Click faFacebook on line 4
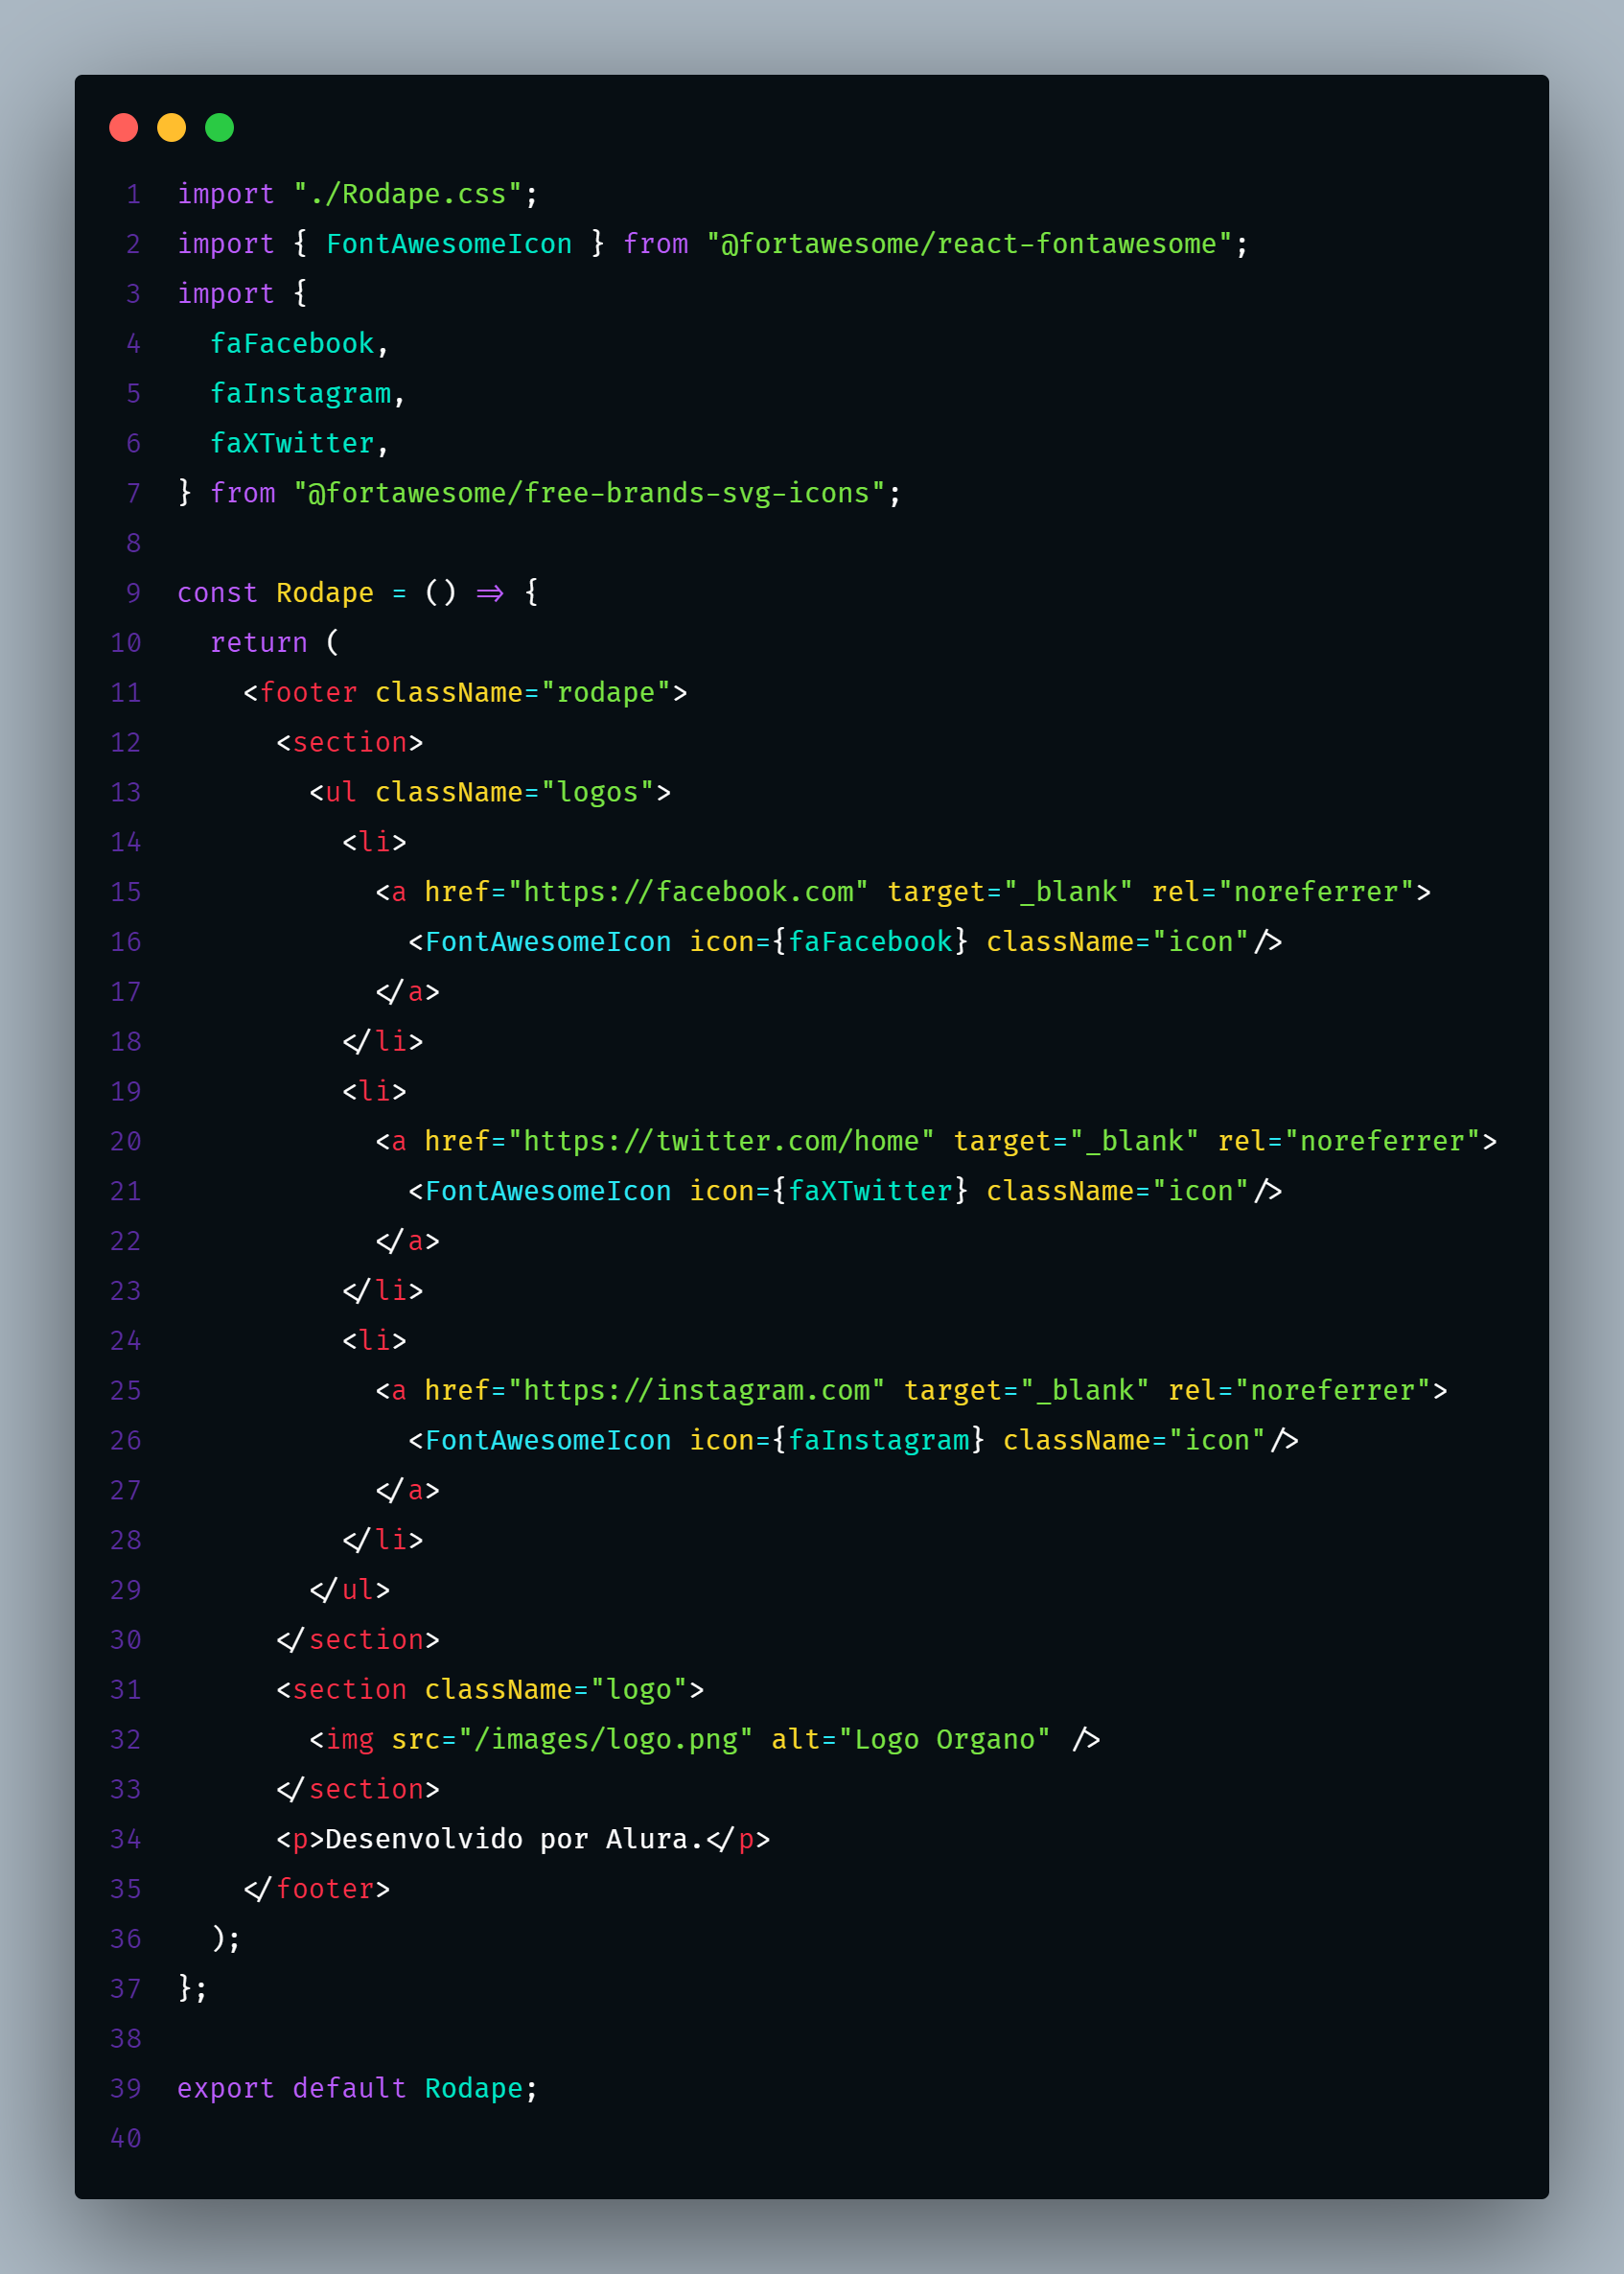Screen dimensions: 1624x2274 [292, 344]
